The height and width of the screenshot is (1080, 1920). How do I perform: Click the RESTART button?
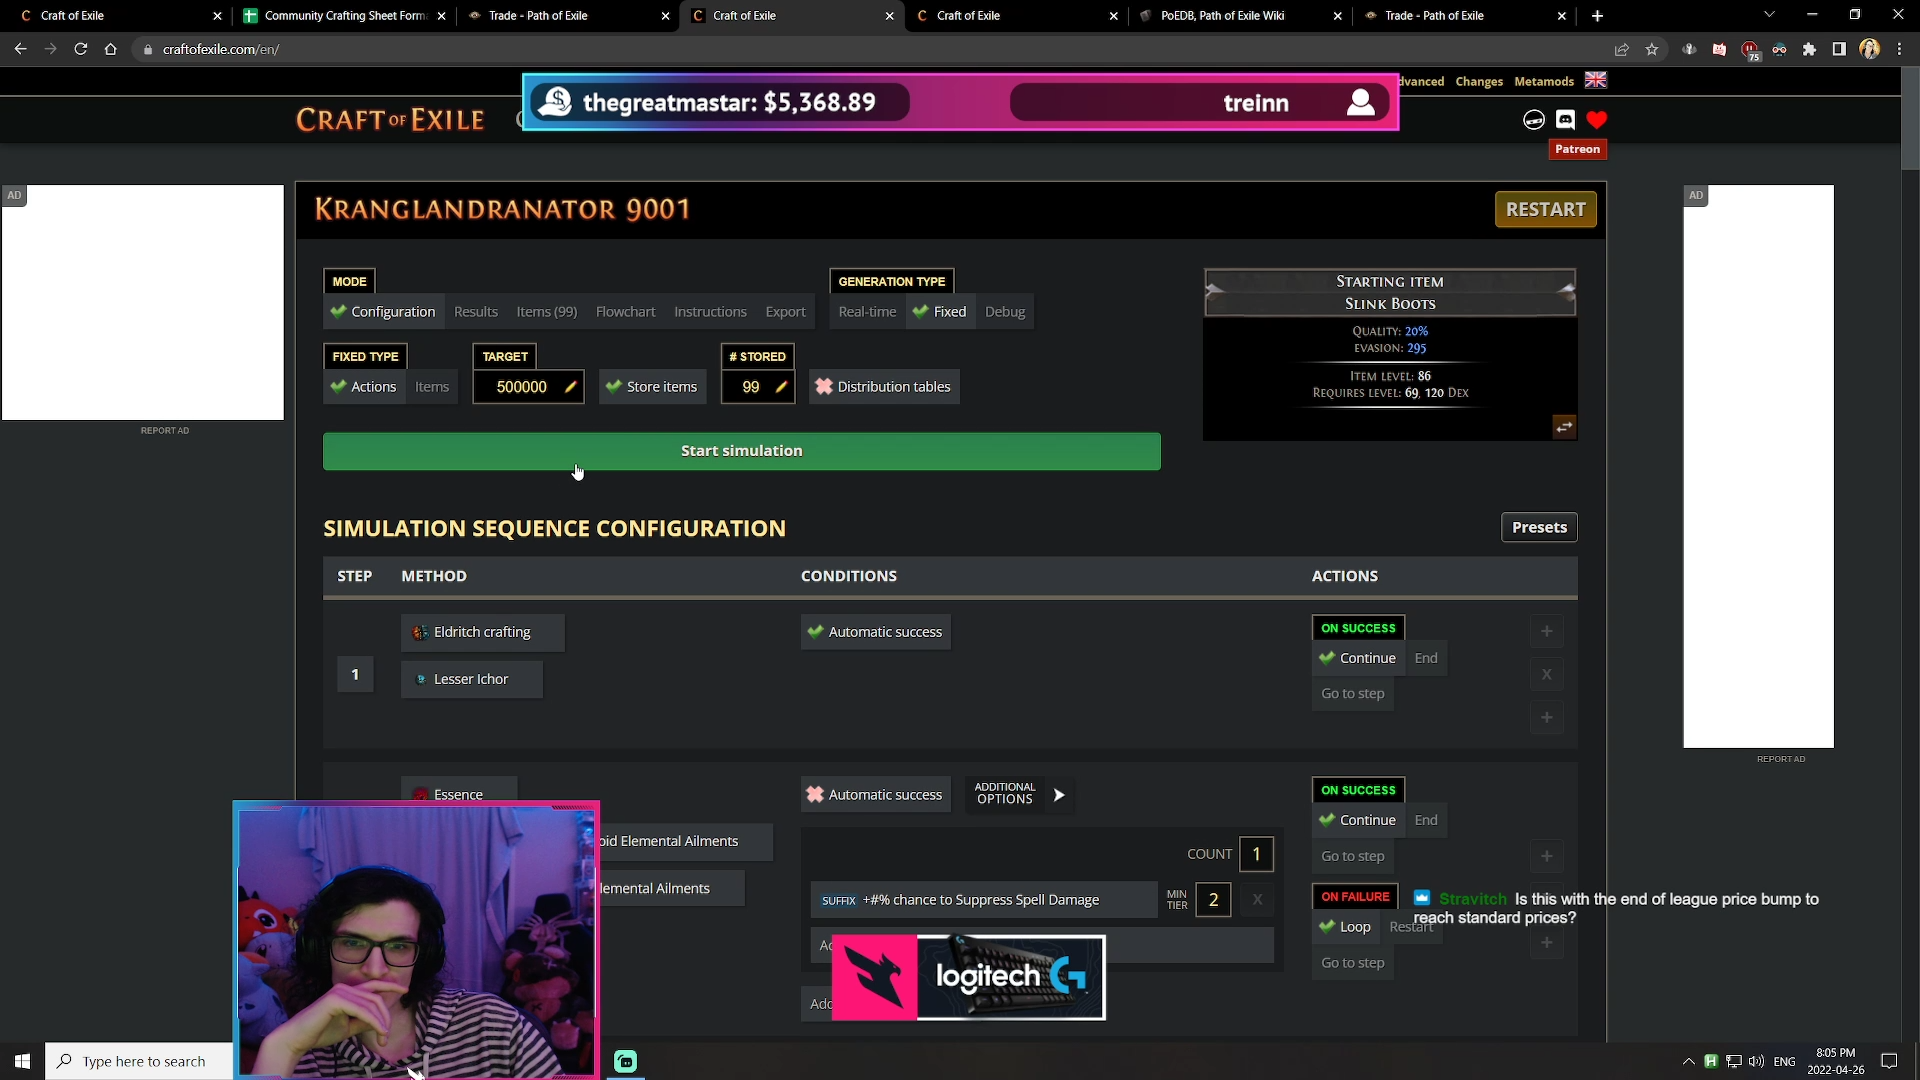1545,209
